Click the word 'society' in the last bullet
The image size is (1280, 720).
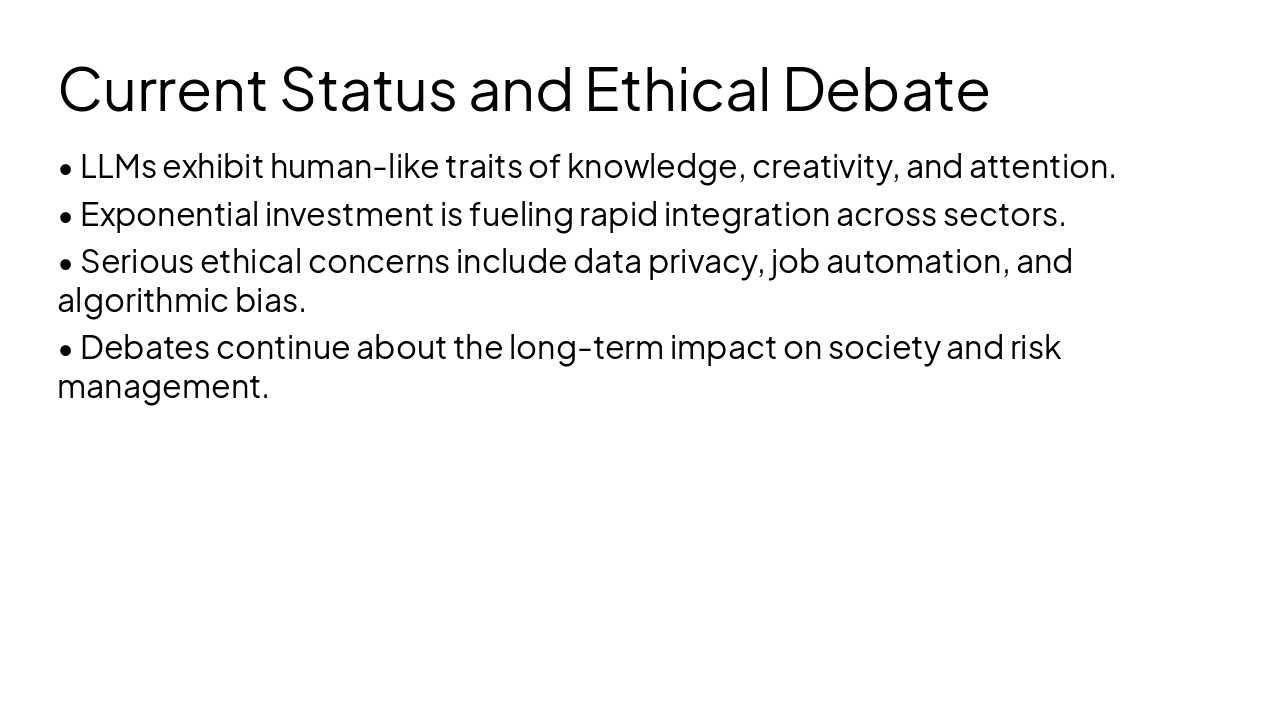tap(884, 347)
